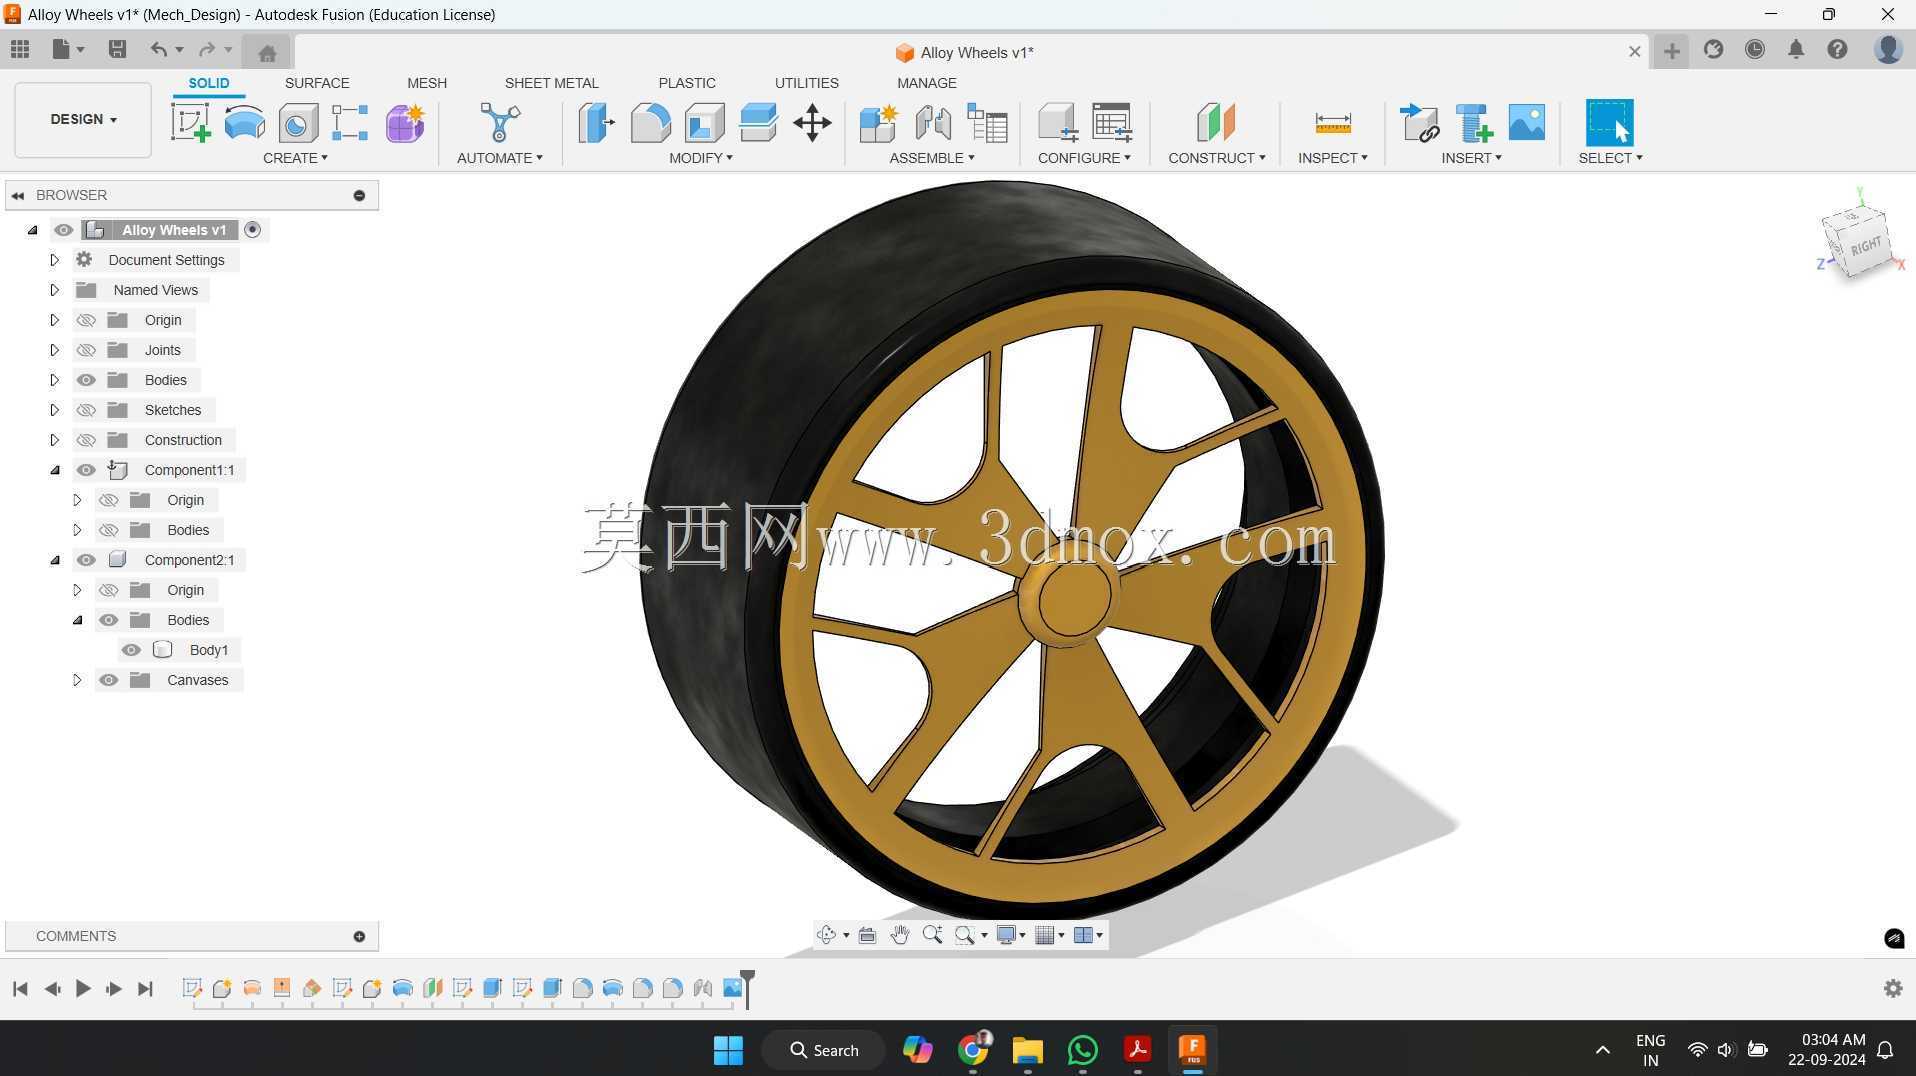Click the Offset Plane construct icon
The image size is (1916, 1076).
tap(1216, 123)
